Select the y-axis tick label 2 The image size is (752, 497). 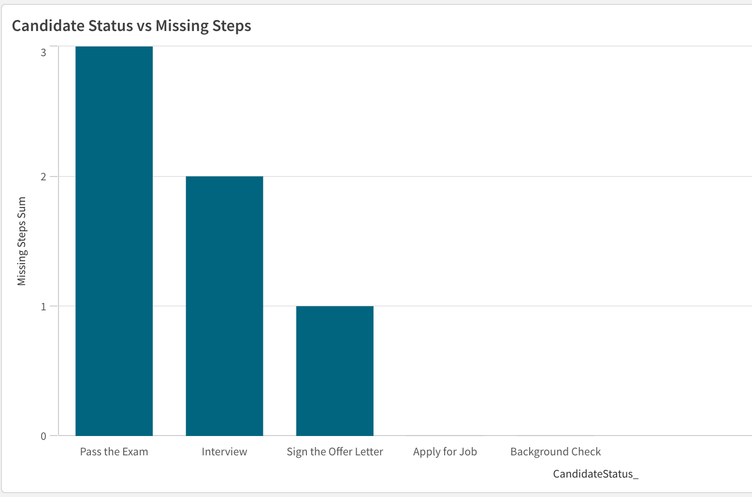tap(44, 177)
